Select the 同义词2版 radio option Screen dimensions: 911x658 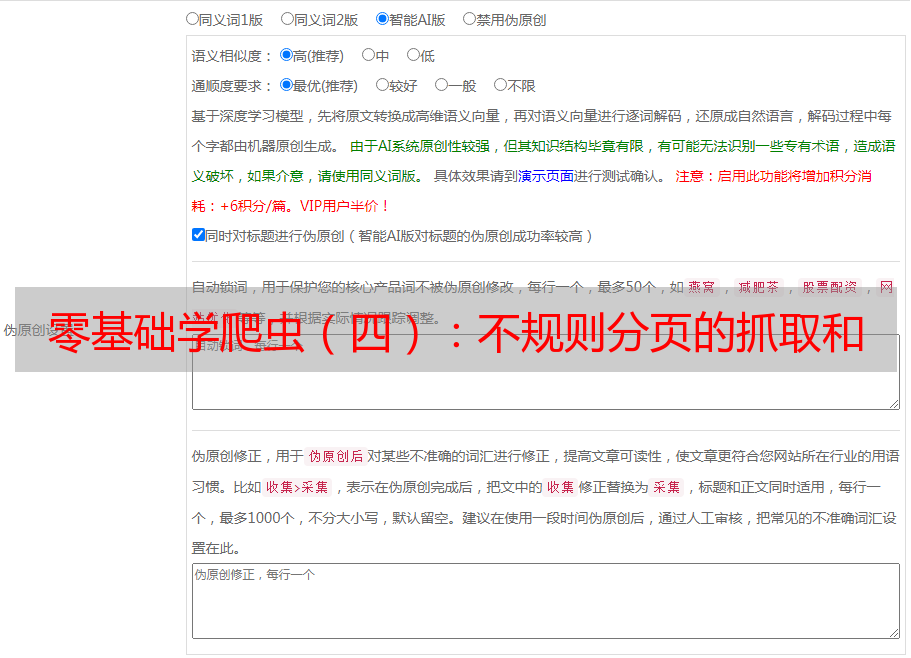[287, 19]
